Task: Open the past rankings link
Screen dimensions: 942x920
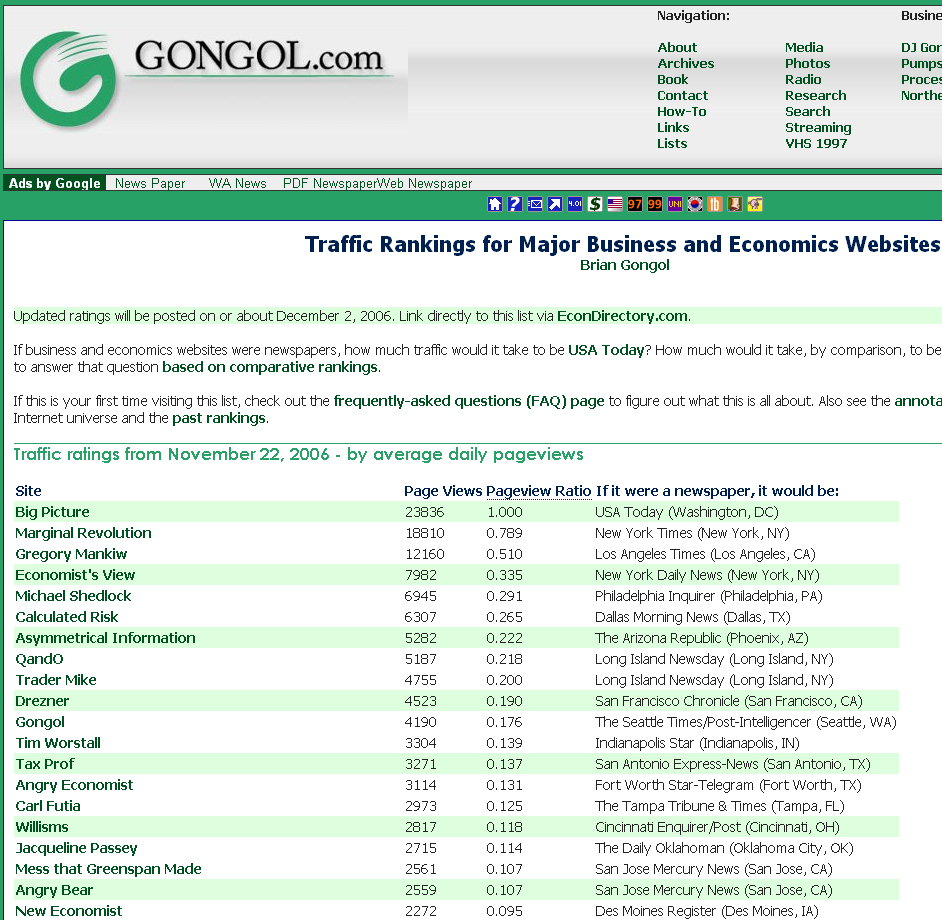Action: pos(219,418)
